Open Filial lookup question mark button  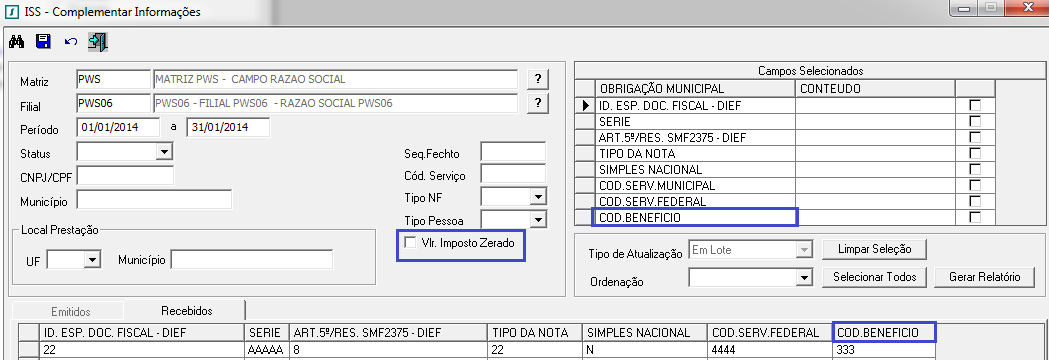(x=537, y=103)
